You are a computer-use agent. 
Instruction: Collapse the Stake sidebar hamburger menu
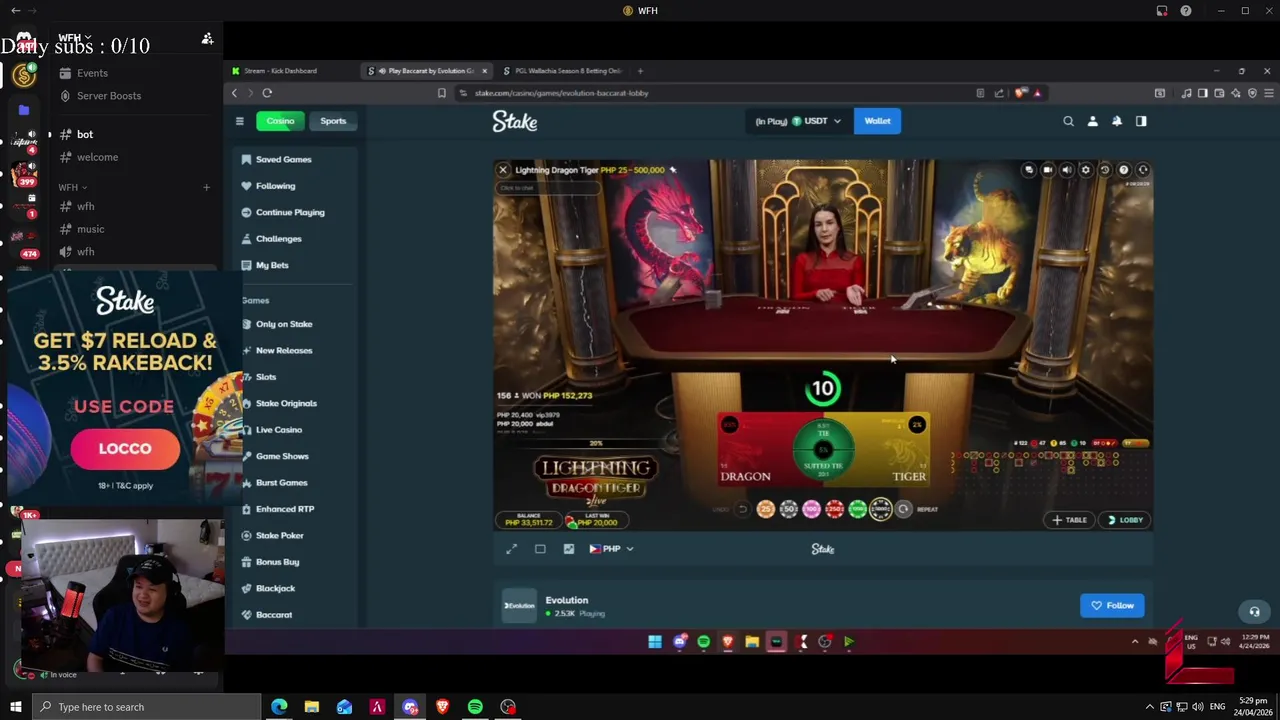(239, 121)
